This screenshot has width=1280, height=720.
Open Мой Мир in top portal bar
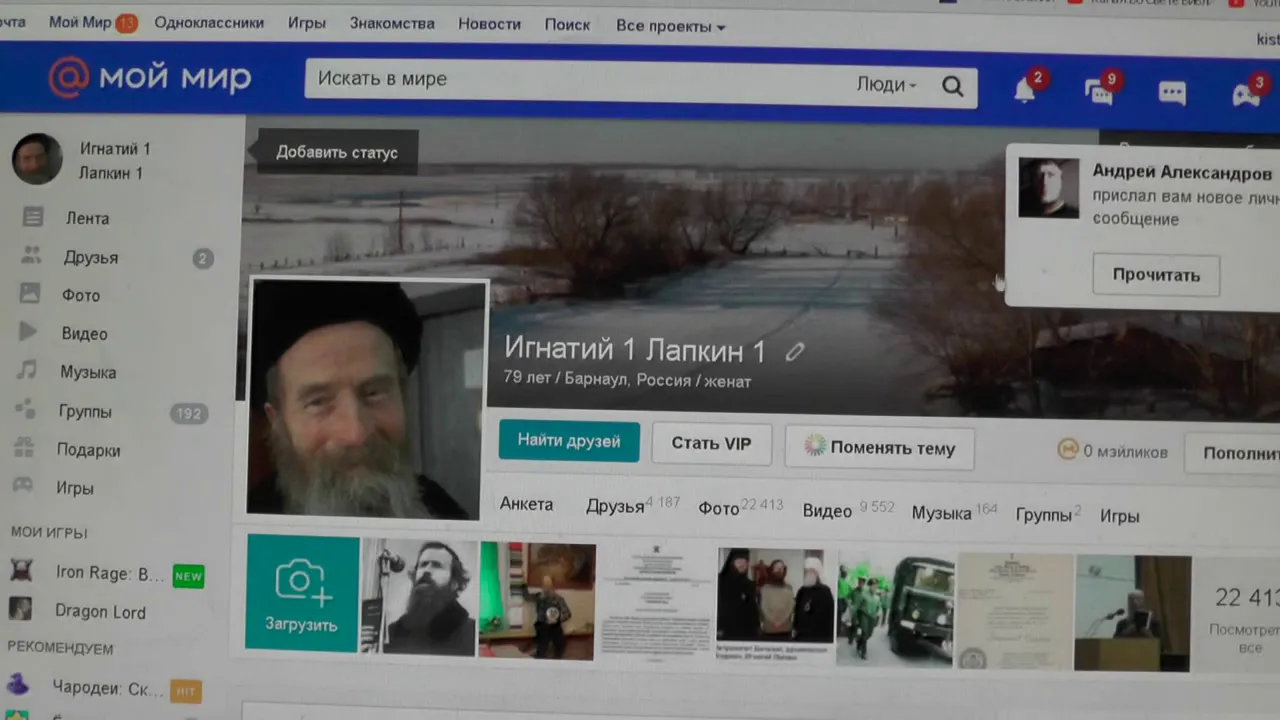click(x=80, y=22)
